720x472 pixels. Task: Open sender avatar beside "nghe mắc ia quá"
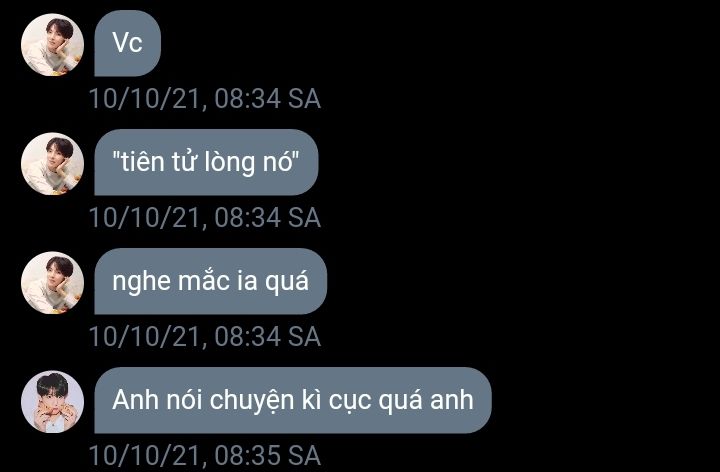(x=52, y=282)
